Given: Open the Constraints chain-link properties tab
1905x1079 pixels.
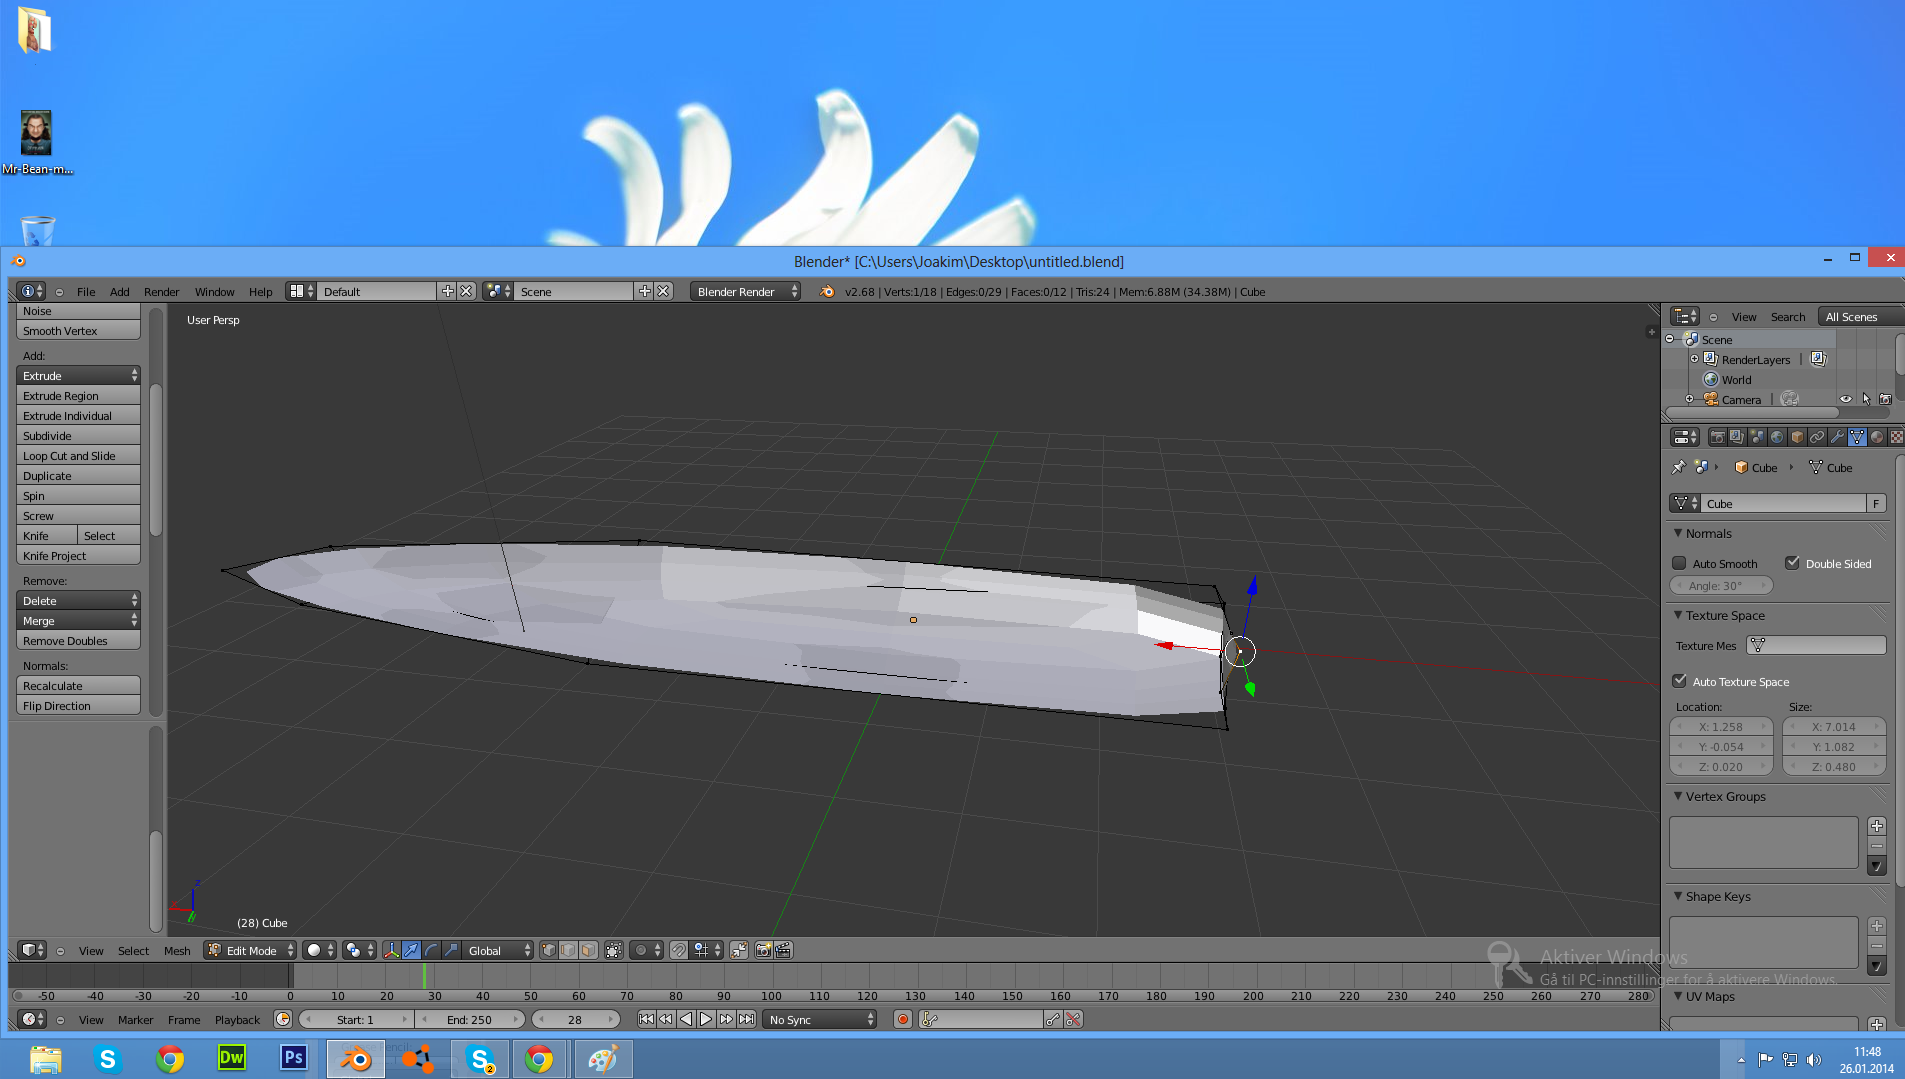Looking at the screenshot, I should click(x=1817, y=437).
